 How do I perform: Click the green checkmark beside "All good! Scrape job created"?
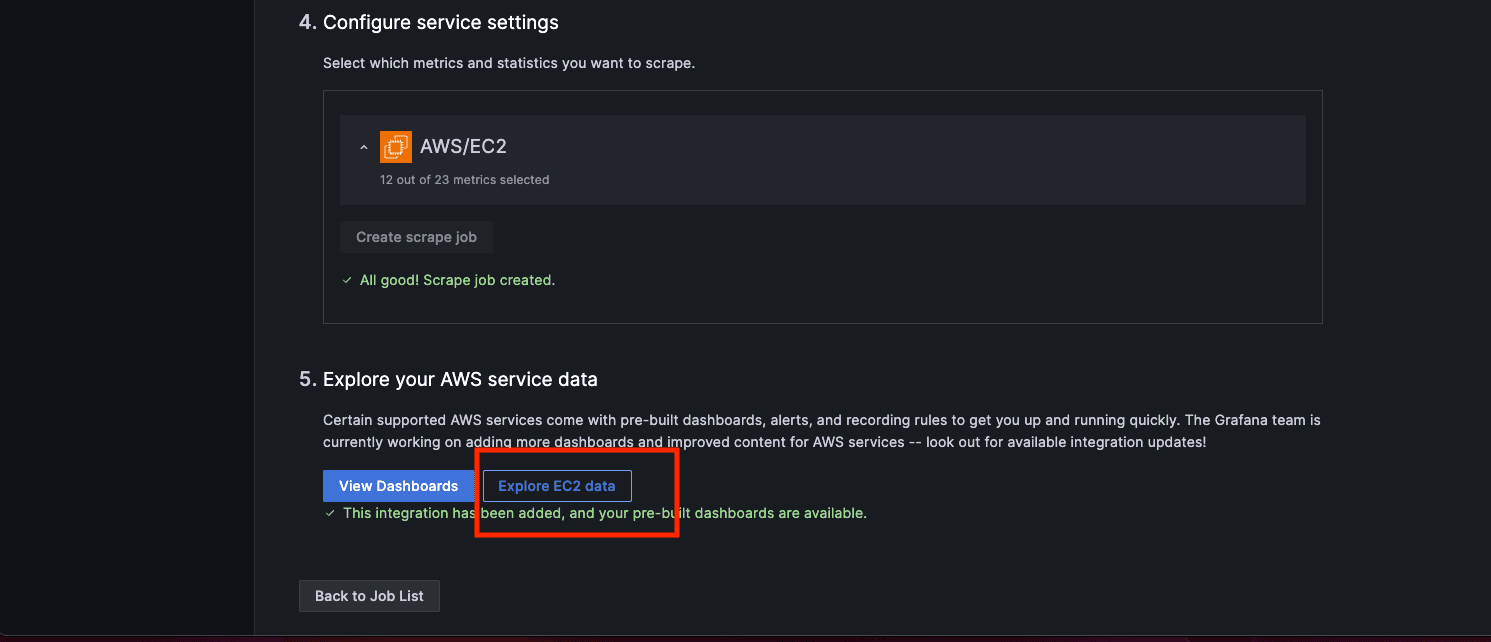click(347, 280)
